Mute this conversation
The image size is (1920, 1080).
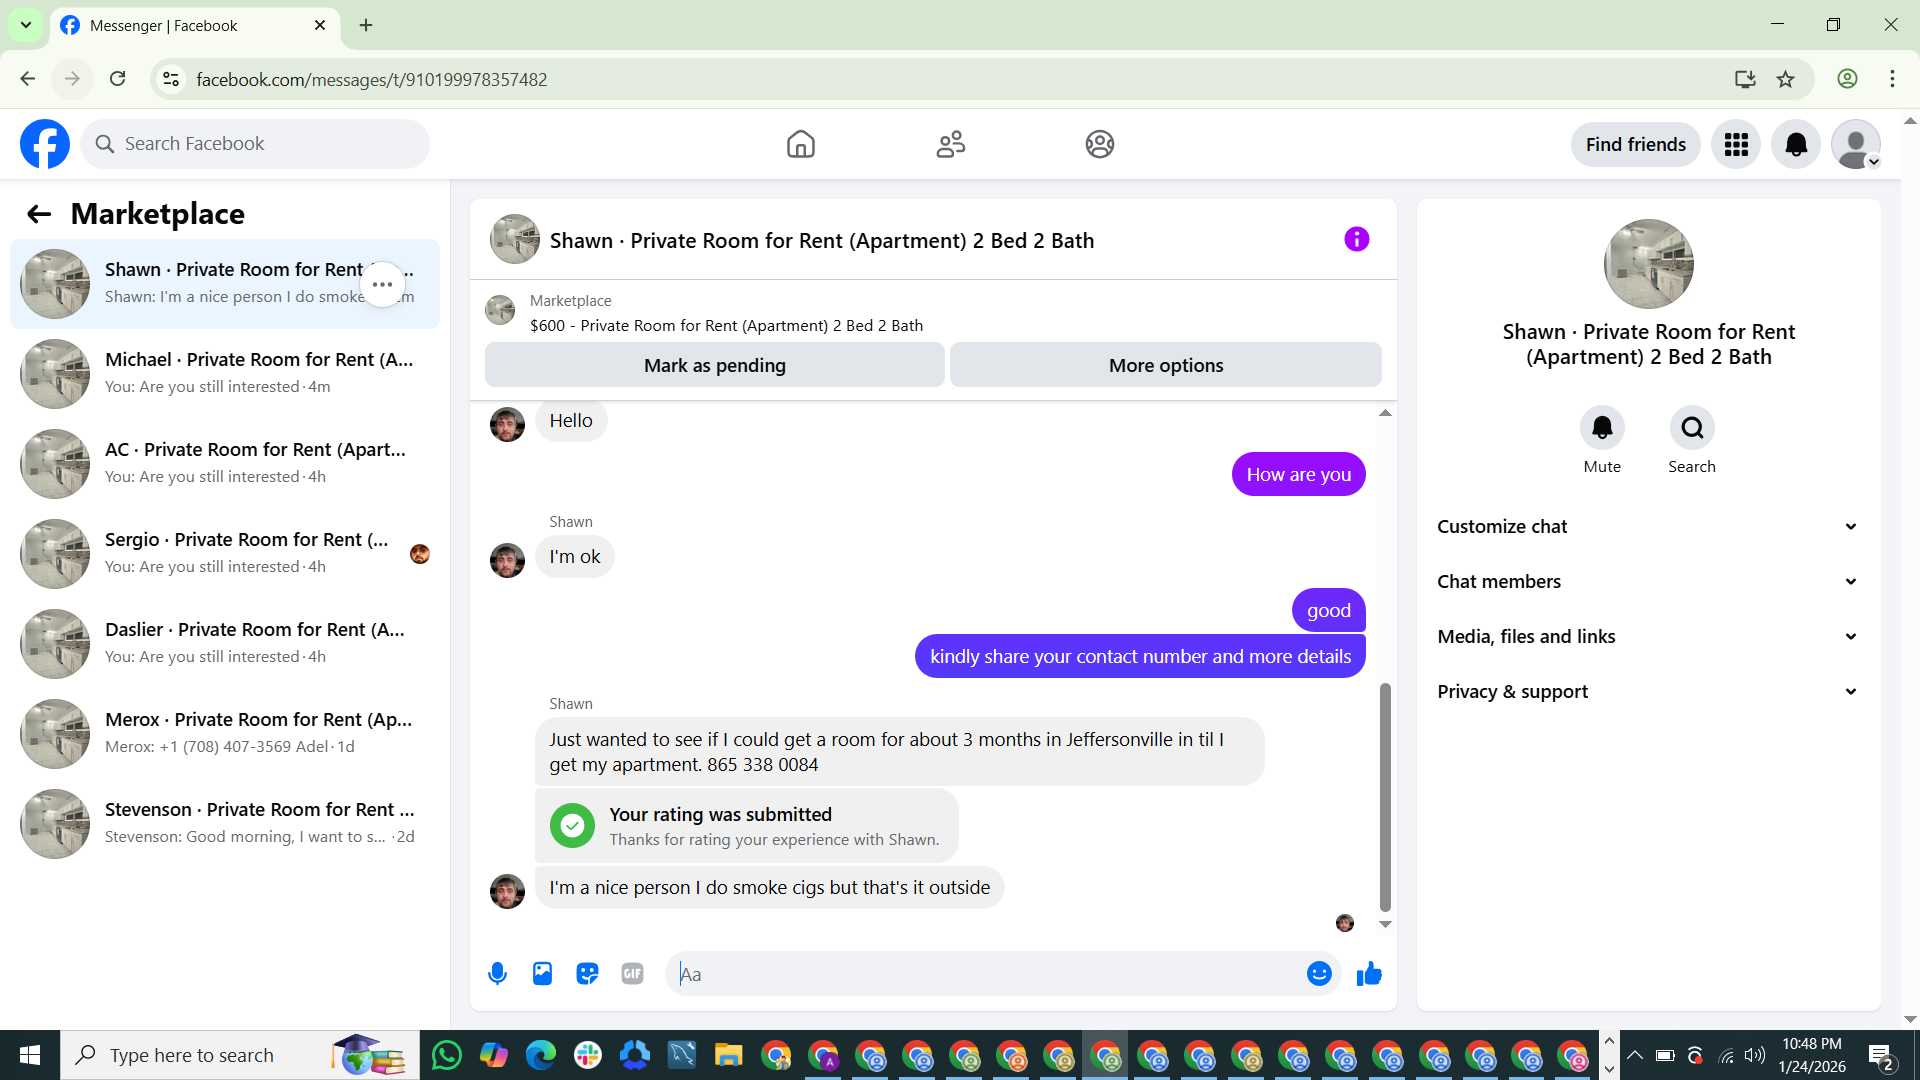[1602, 428]
